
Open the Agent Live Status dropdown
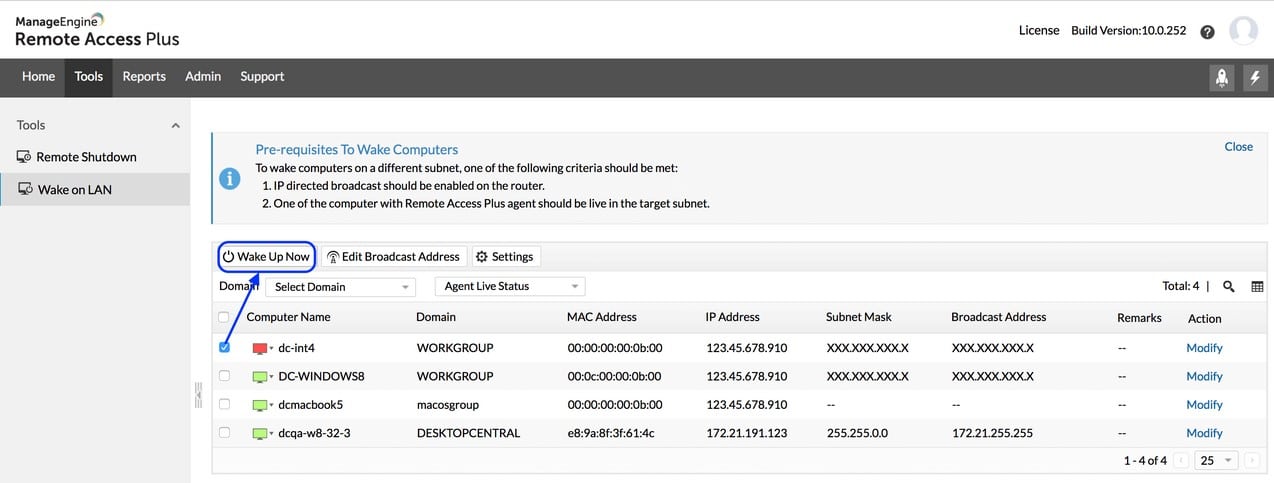click(x=510, y=287)
